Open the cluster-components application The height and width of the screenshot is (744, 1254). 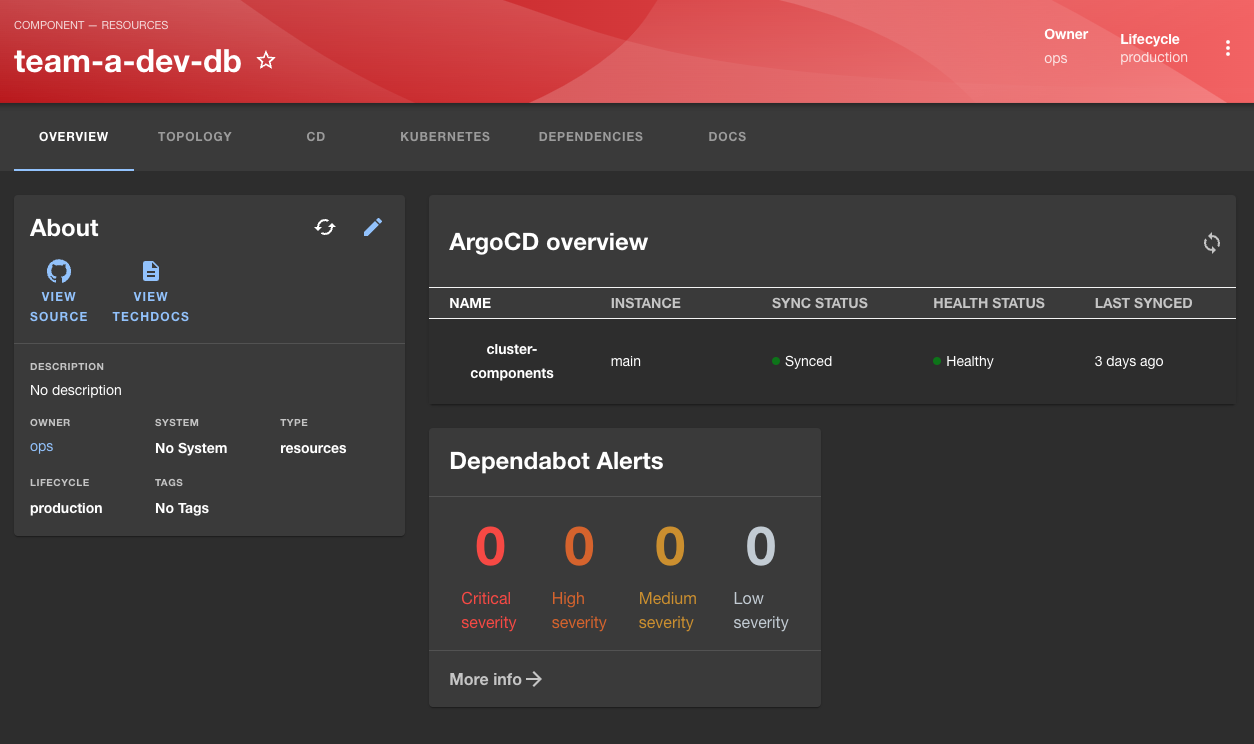coord(512,361)
